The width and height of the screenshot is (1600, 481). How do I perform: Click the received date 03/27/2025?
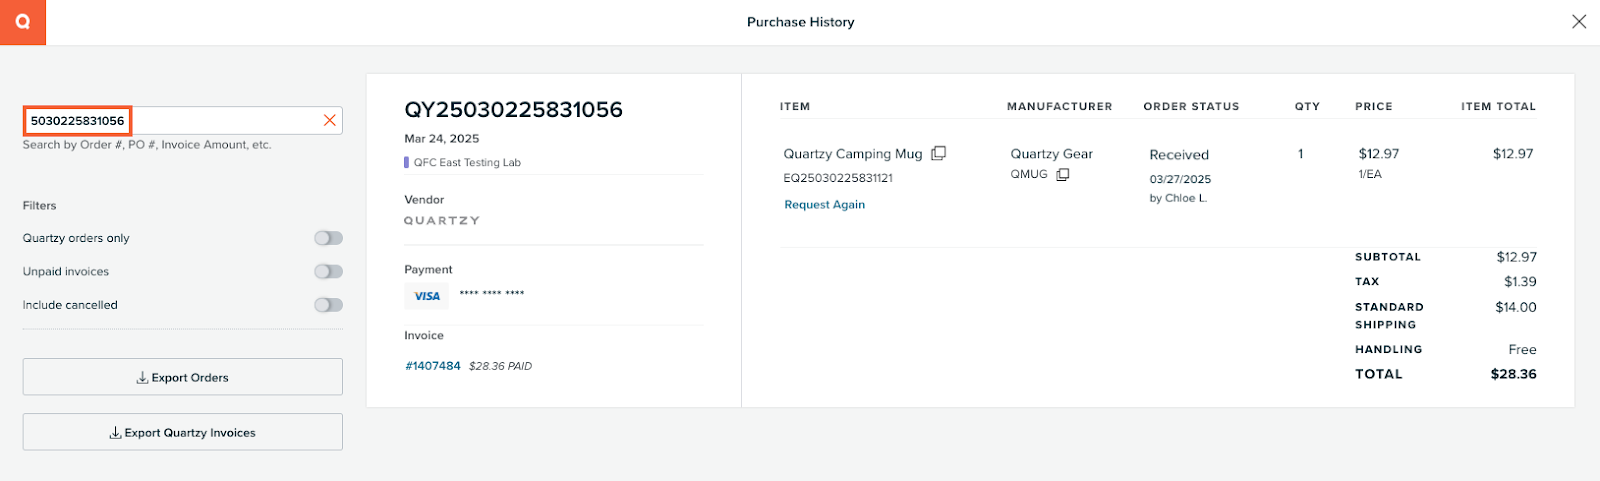1180,179
